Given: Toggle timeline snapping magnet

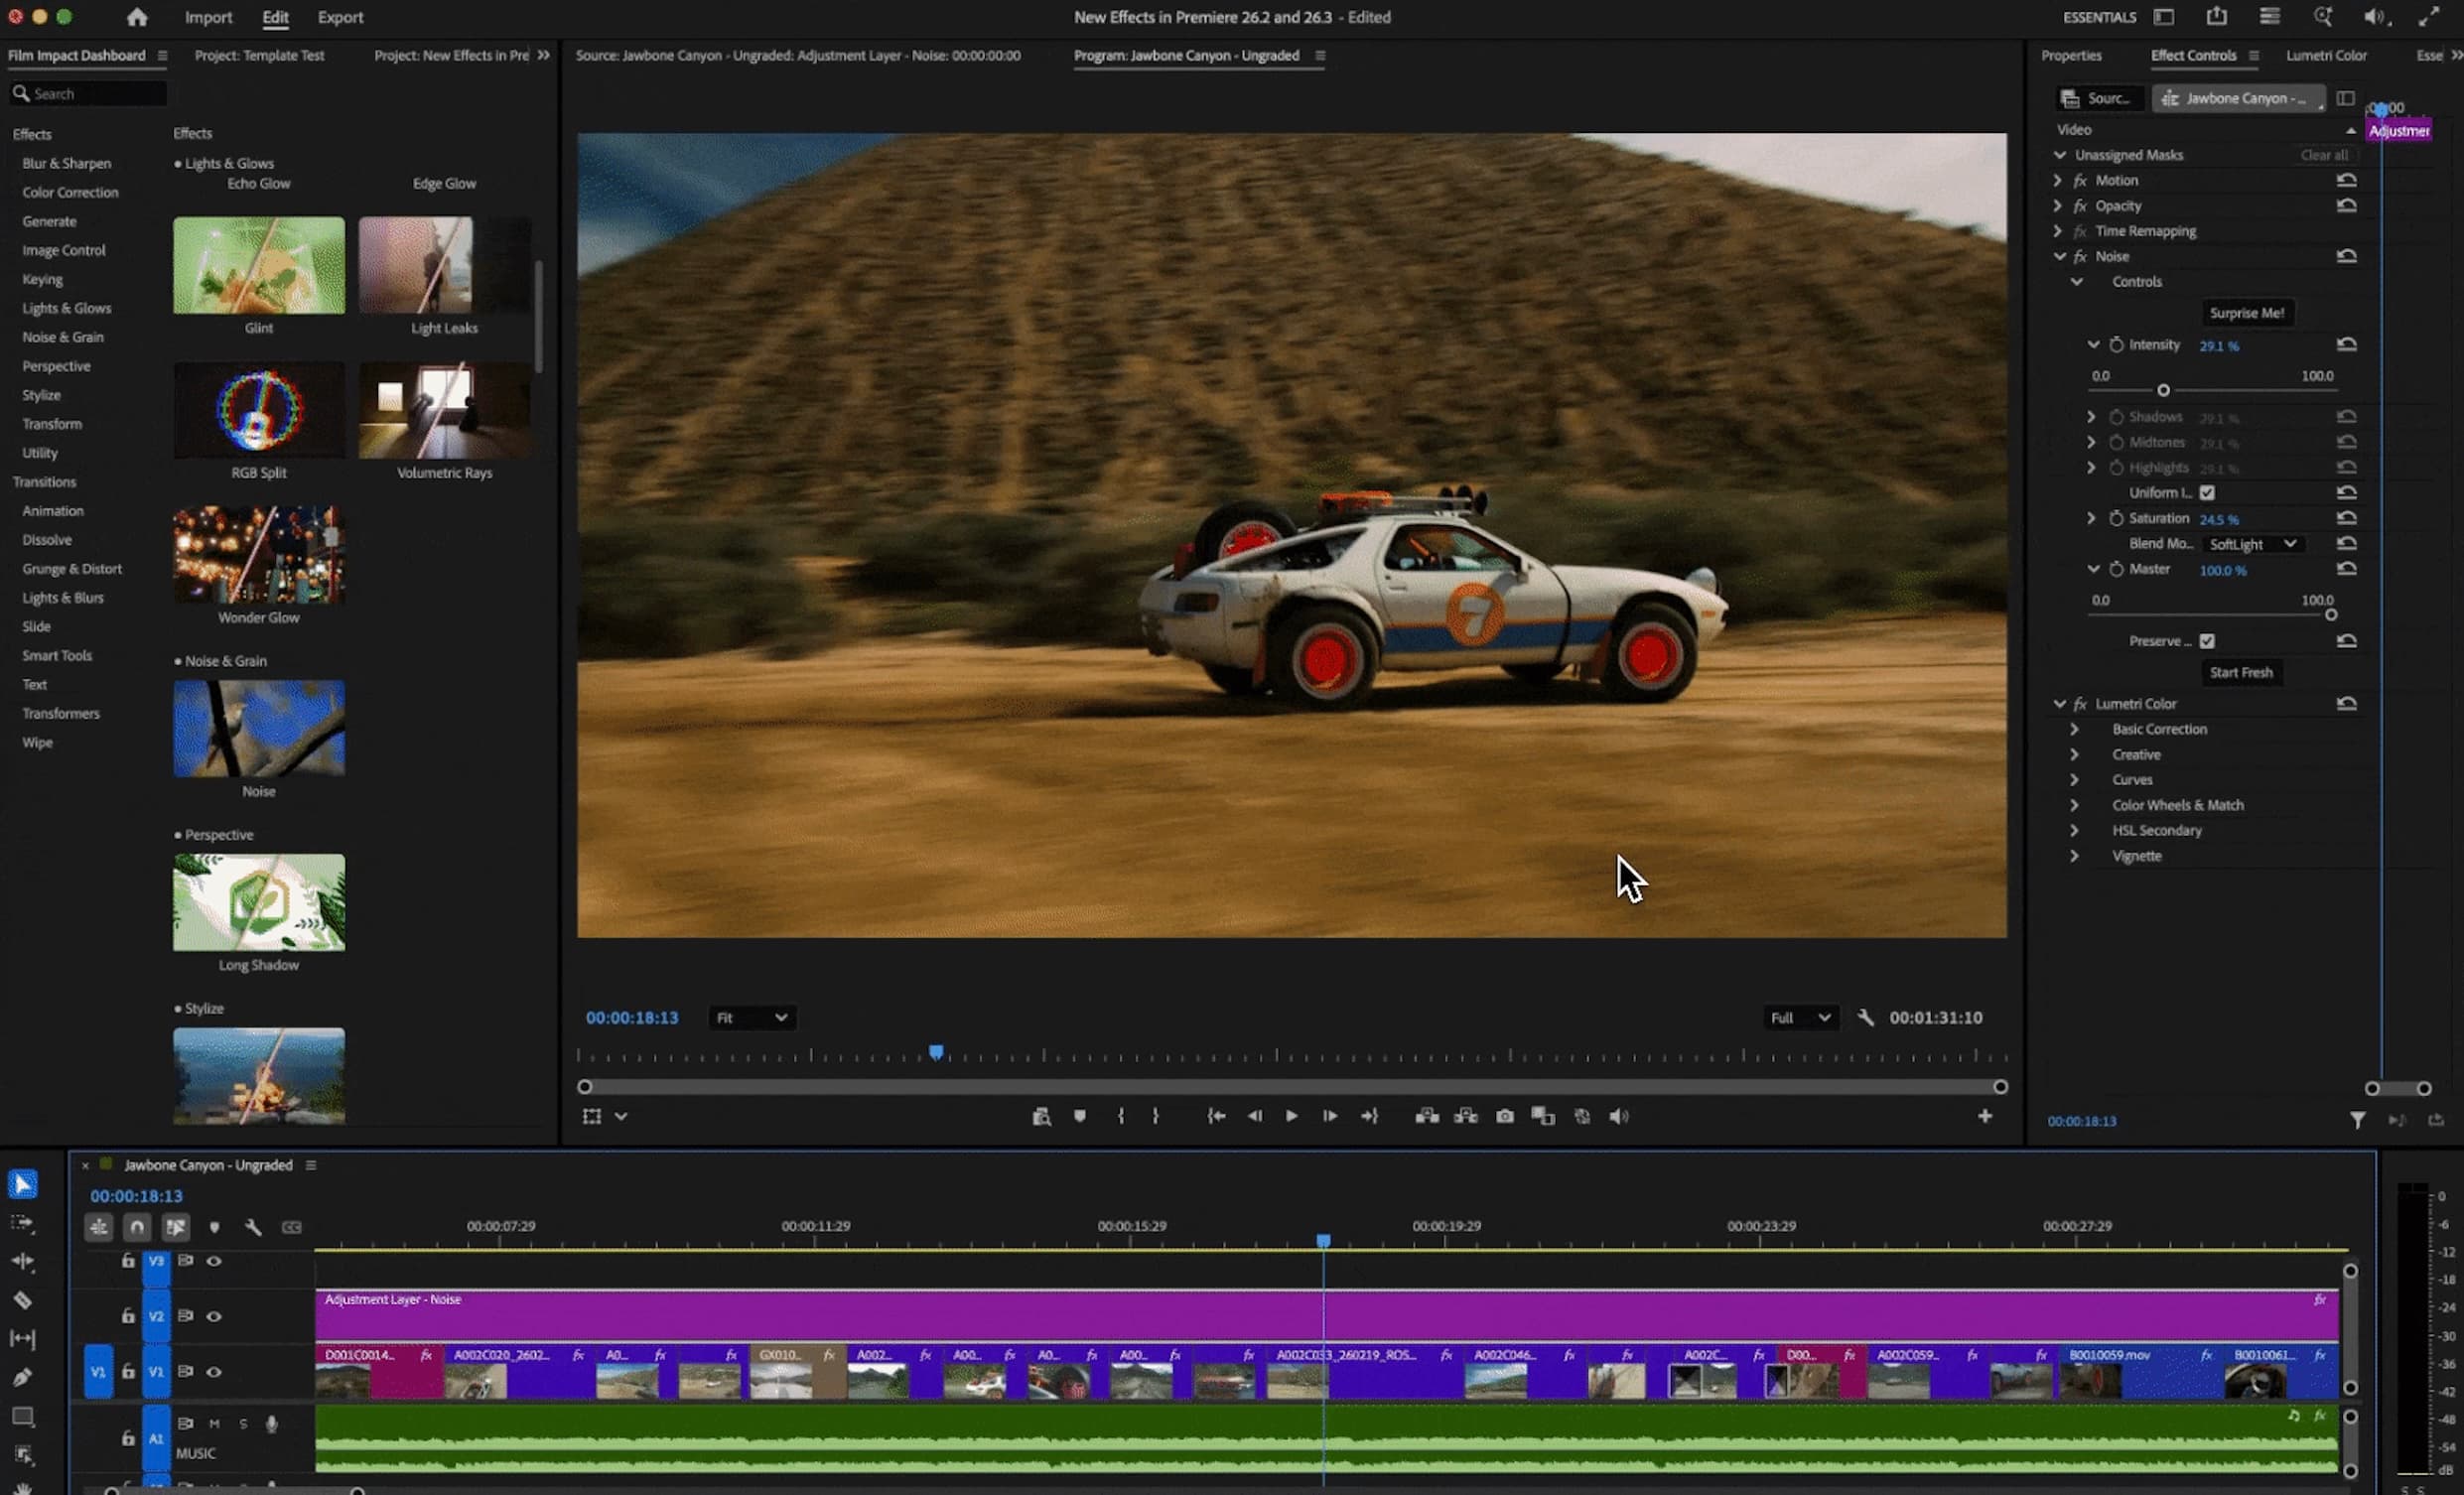Looking at the screenshot, I should (137, 1227).
